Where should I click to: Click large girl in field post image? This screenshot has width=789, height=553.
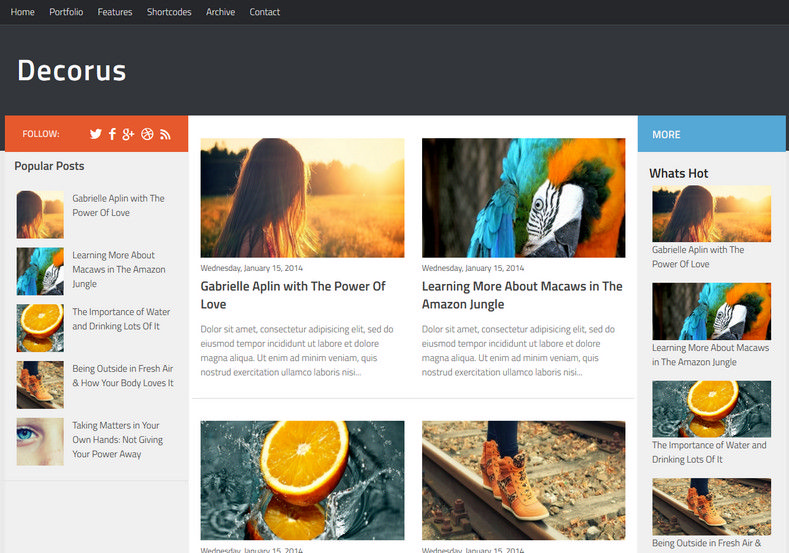point(302,198)
